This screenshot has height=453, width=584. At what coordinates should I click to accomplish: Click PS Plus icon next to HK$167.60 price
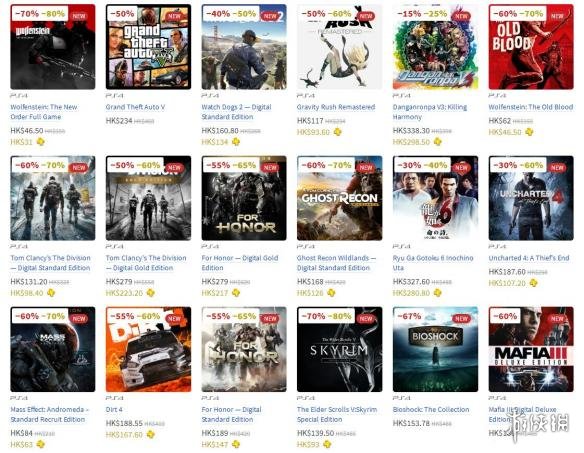150,434
